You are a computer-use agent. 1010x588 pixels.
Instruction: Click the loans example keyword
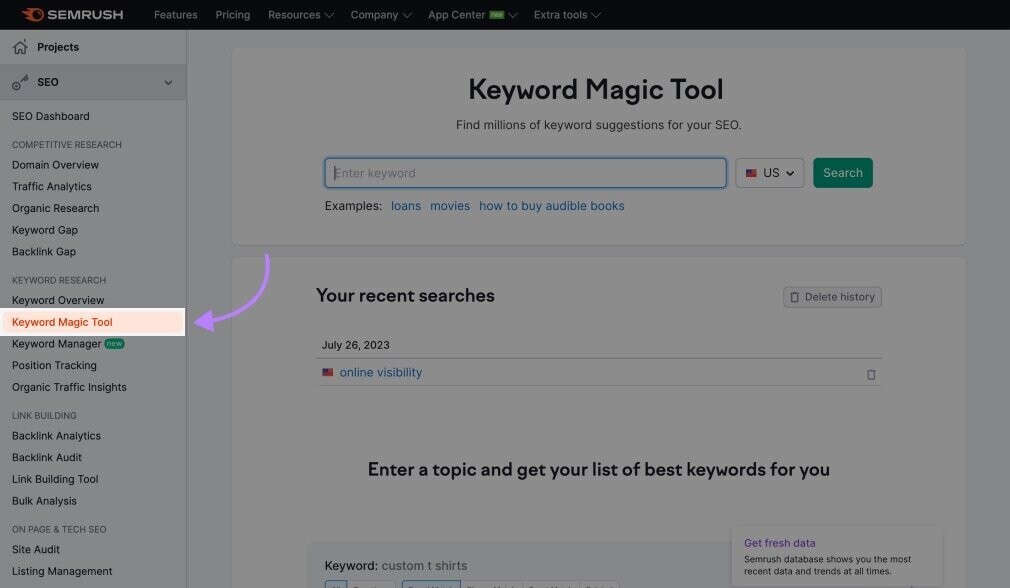(x=406, y=205)
